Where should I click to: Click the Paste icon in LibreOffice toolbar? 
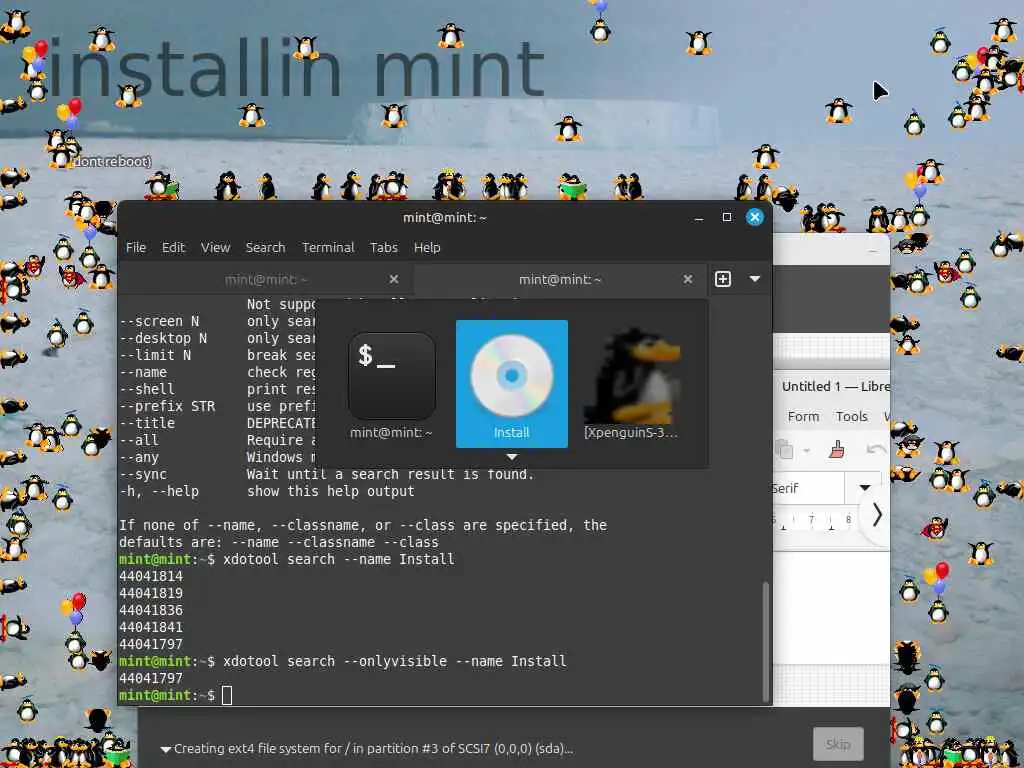(784, 449)
